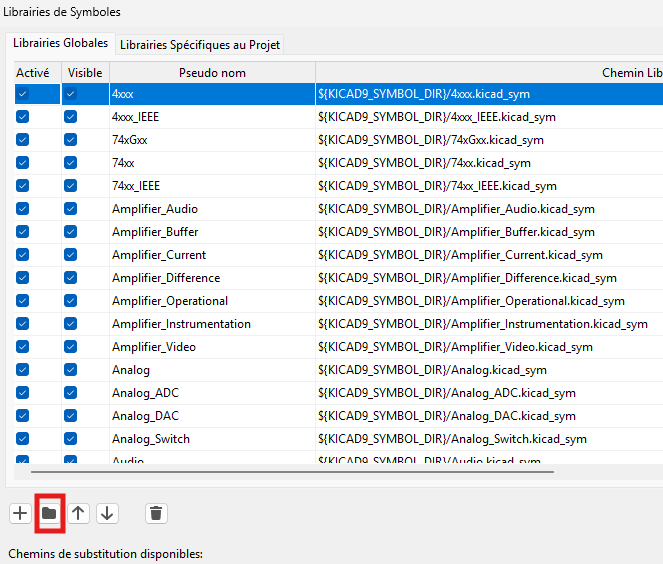Viewport: 663px width, 564px height.
Task: Toggle Activé checkbox for Analog_DAC
Action: coord(22,416)
